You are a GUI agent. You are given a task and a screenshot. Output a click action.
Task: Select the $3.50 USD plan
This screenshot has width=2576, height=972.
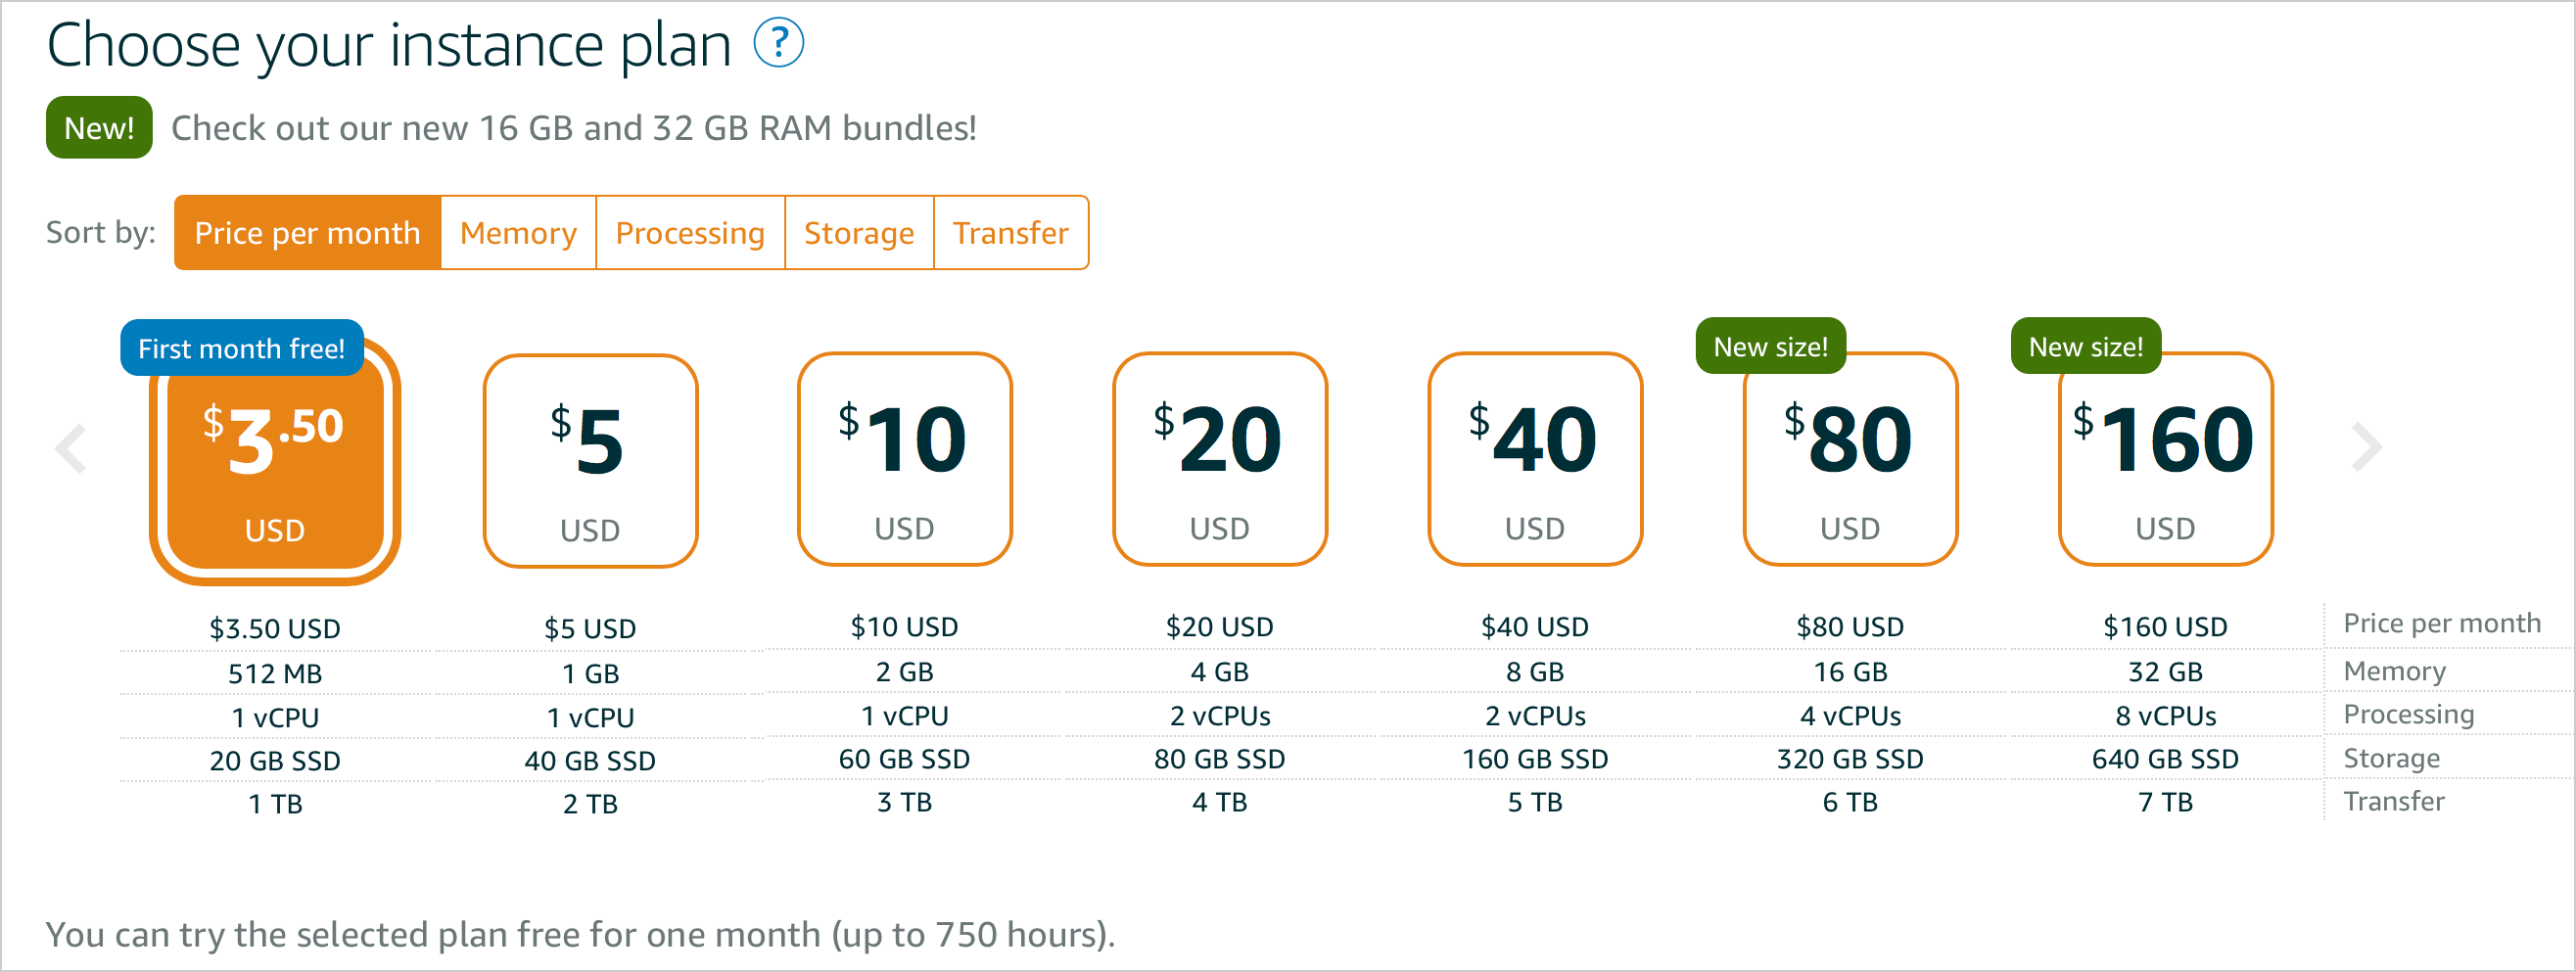pos(275,461)
